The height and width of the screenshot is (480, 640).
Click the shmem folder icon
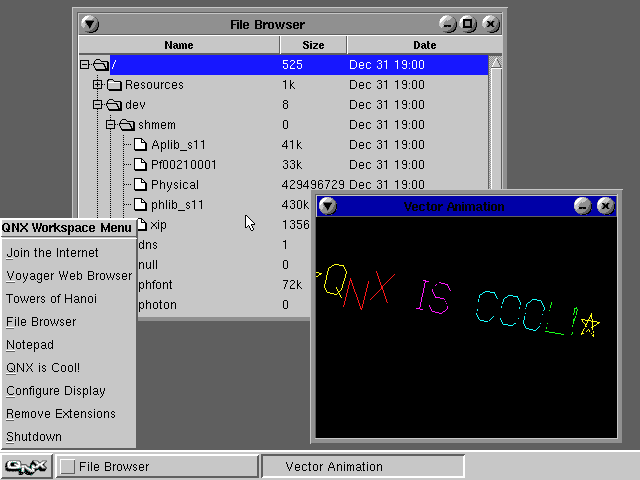(127, 125)
